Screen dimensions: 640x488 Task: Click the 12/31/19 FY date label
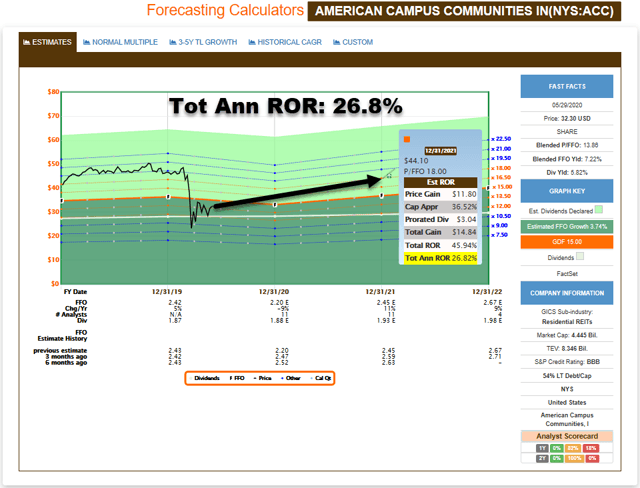(x=167, y=292)
